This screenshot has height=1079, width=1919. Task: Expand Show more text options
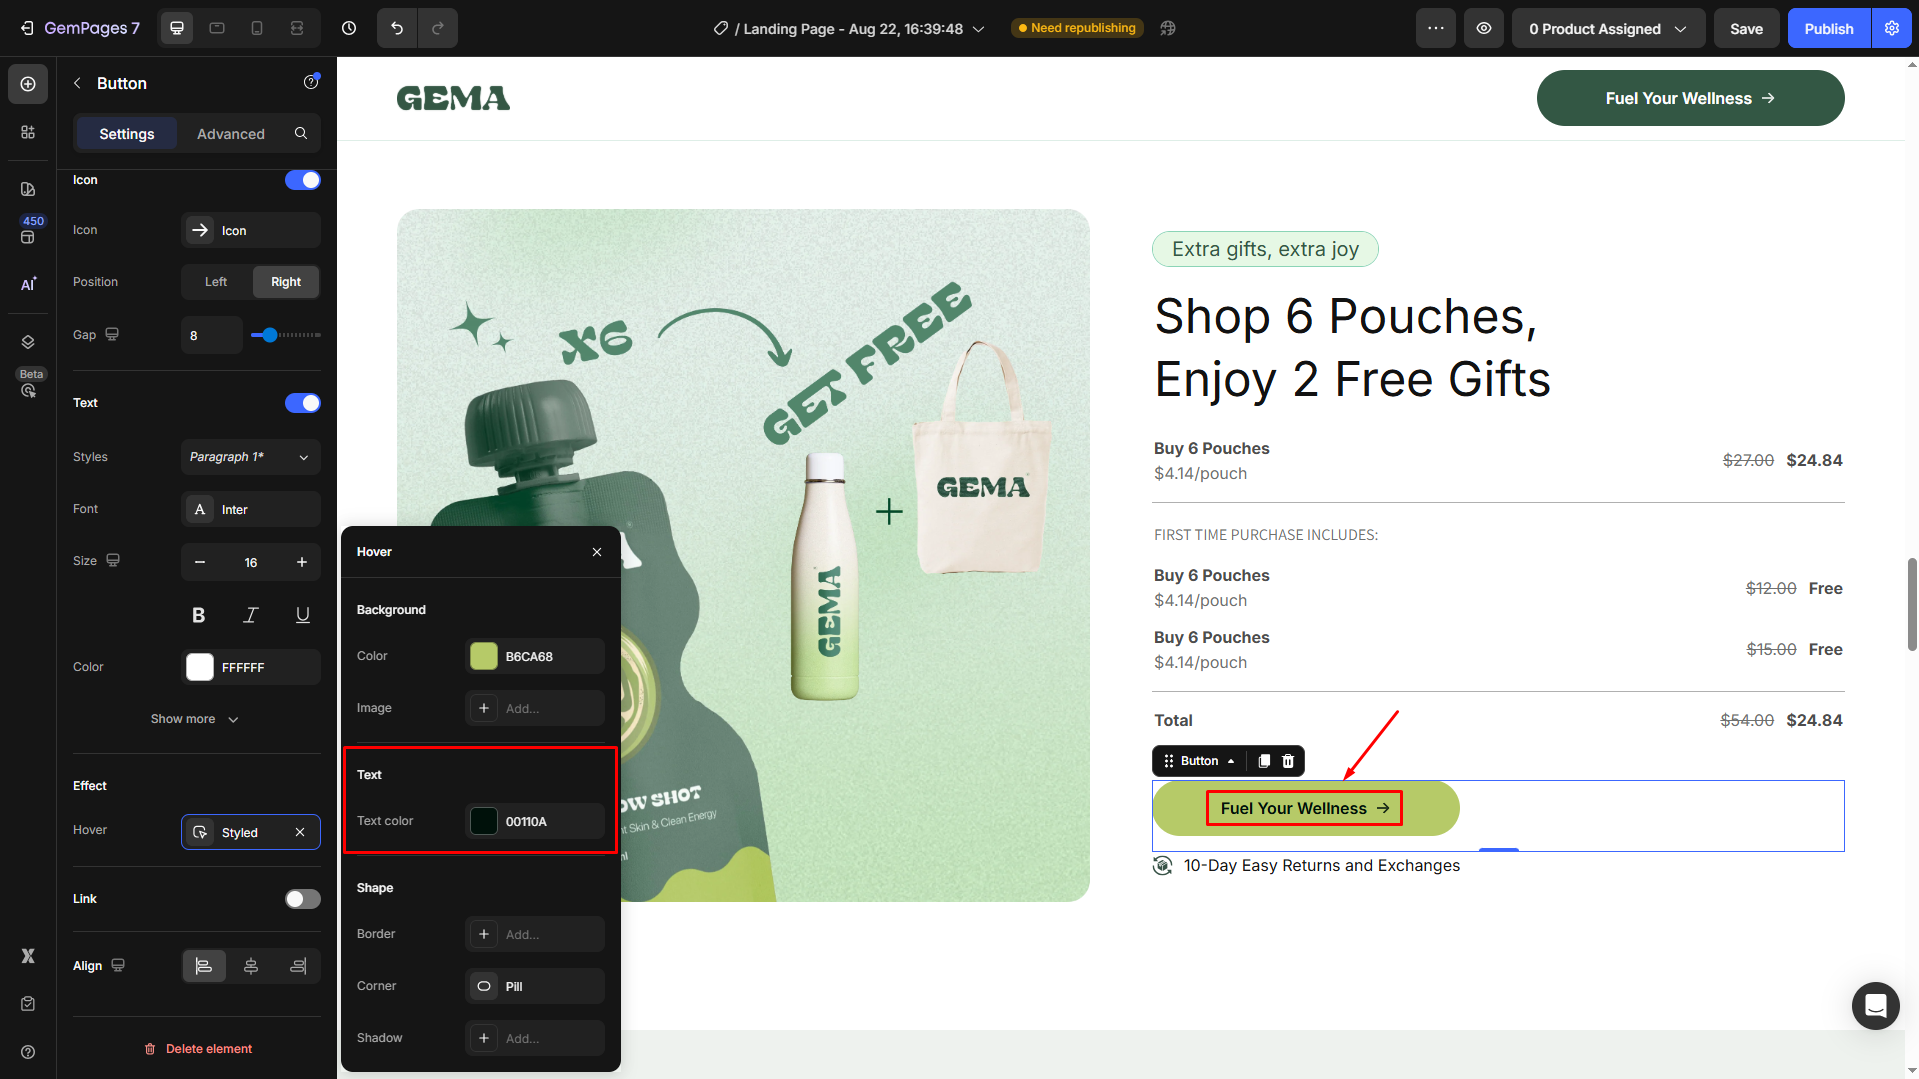195,719
